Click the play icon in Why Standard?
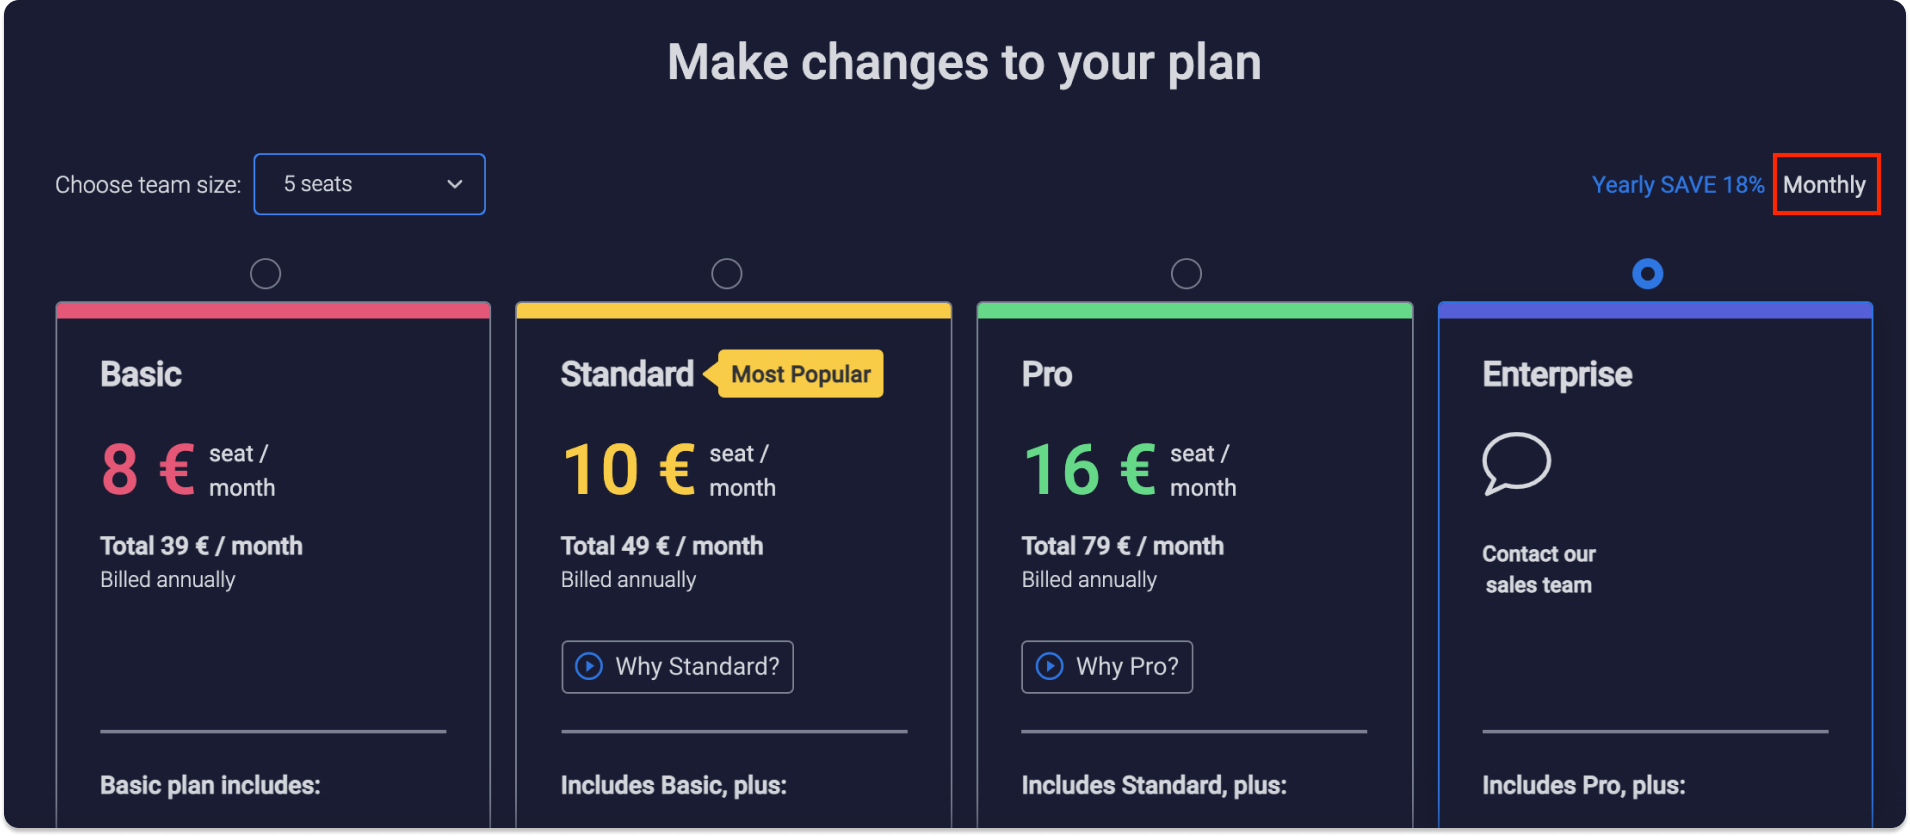Viewport: 1910px width, 836px height. coord(589,666)
